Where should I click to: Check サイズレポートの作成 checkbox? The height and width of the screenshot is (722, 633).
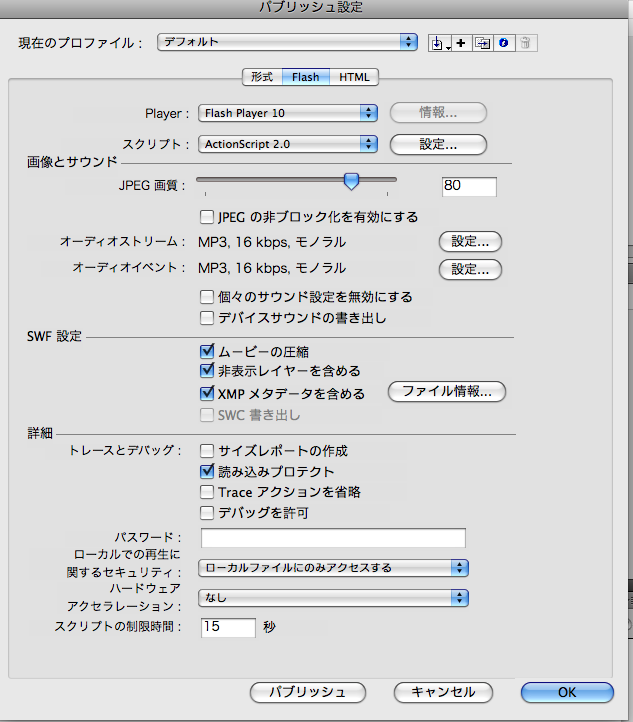tap(207, 451)
